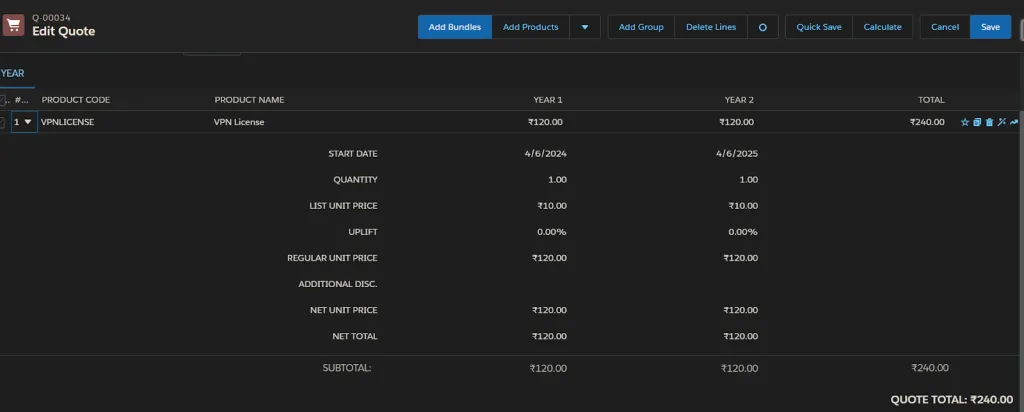Click the circle icon button next to Delete Lines
Screen dimensions: 1024x412
tap(763, 27)
